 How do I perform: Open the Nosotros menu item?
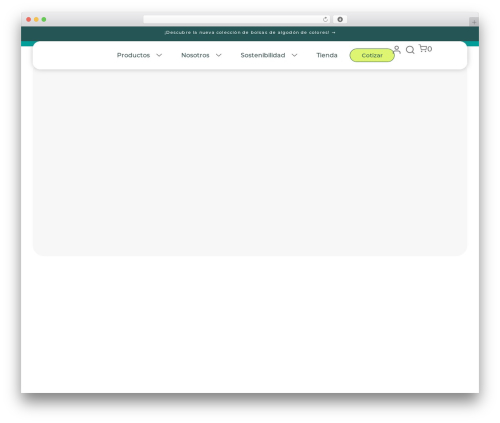pyautogui.click(x=195, y=55)
